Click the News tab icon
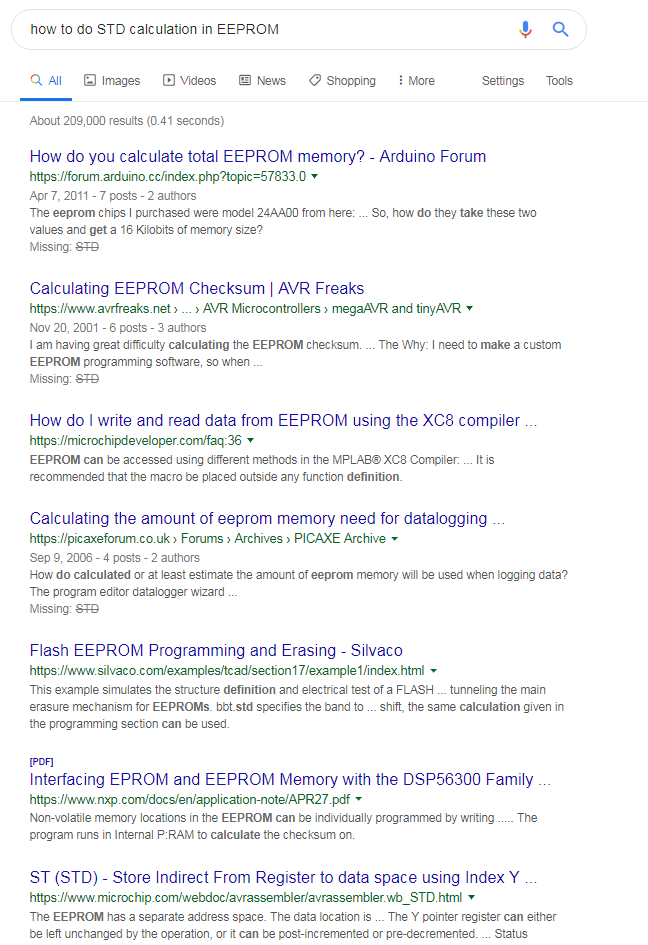 click(243, 80)
